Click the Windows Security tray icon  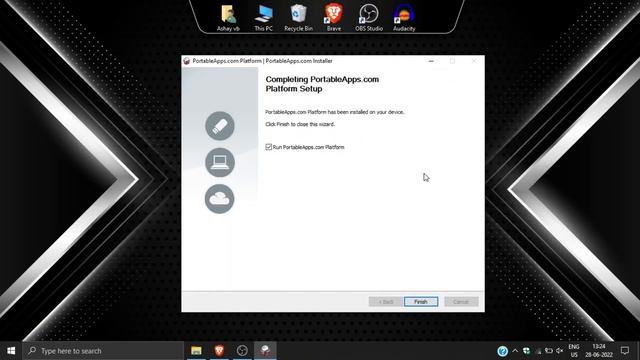527,351
